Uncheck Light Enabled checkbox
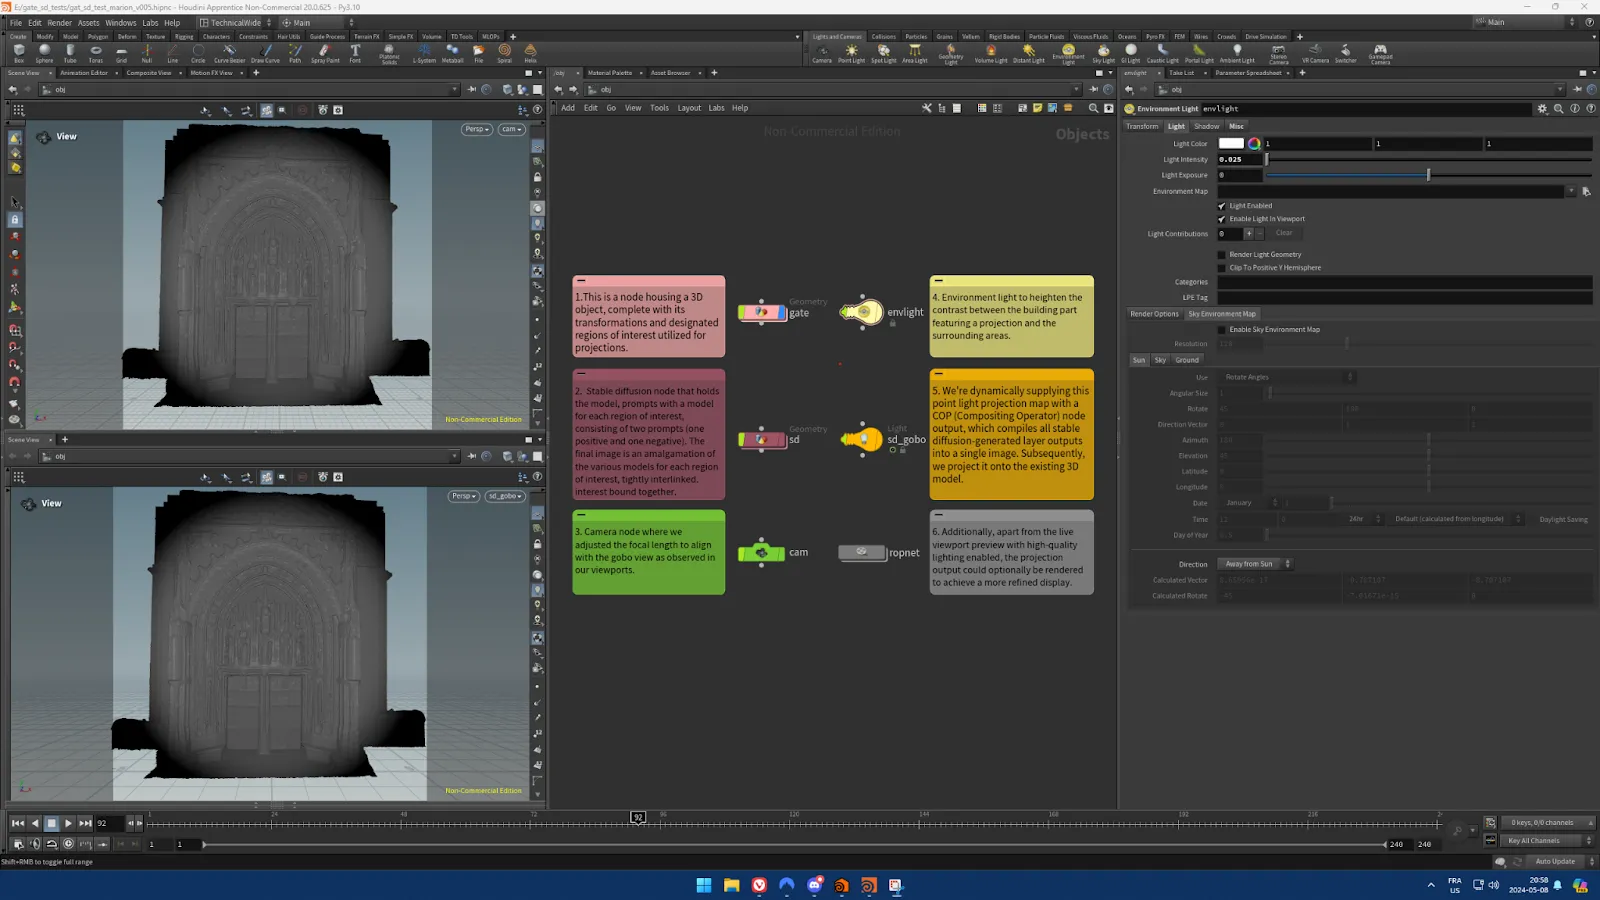The height and width of the screenshot is (900, 1600). [x=1221, y=206]
